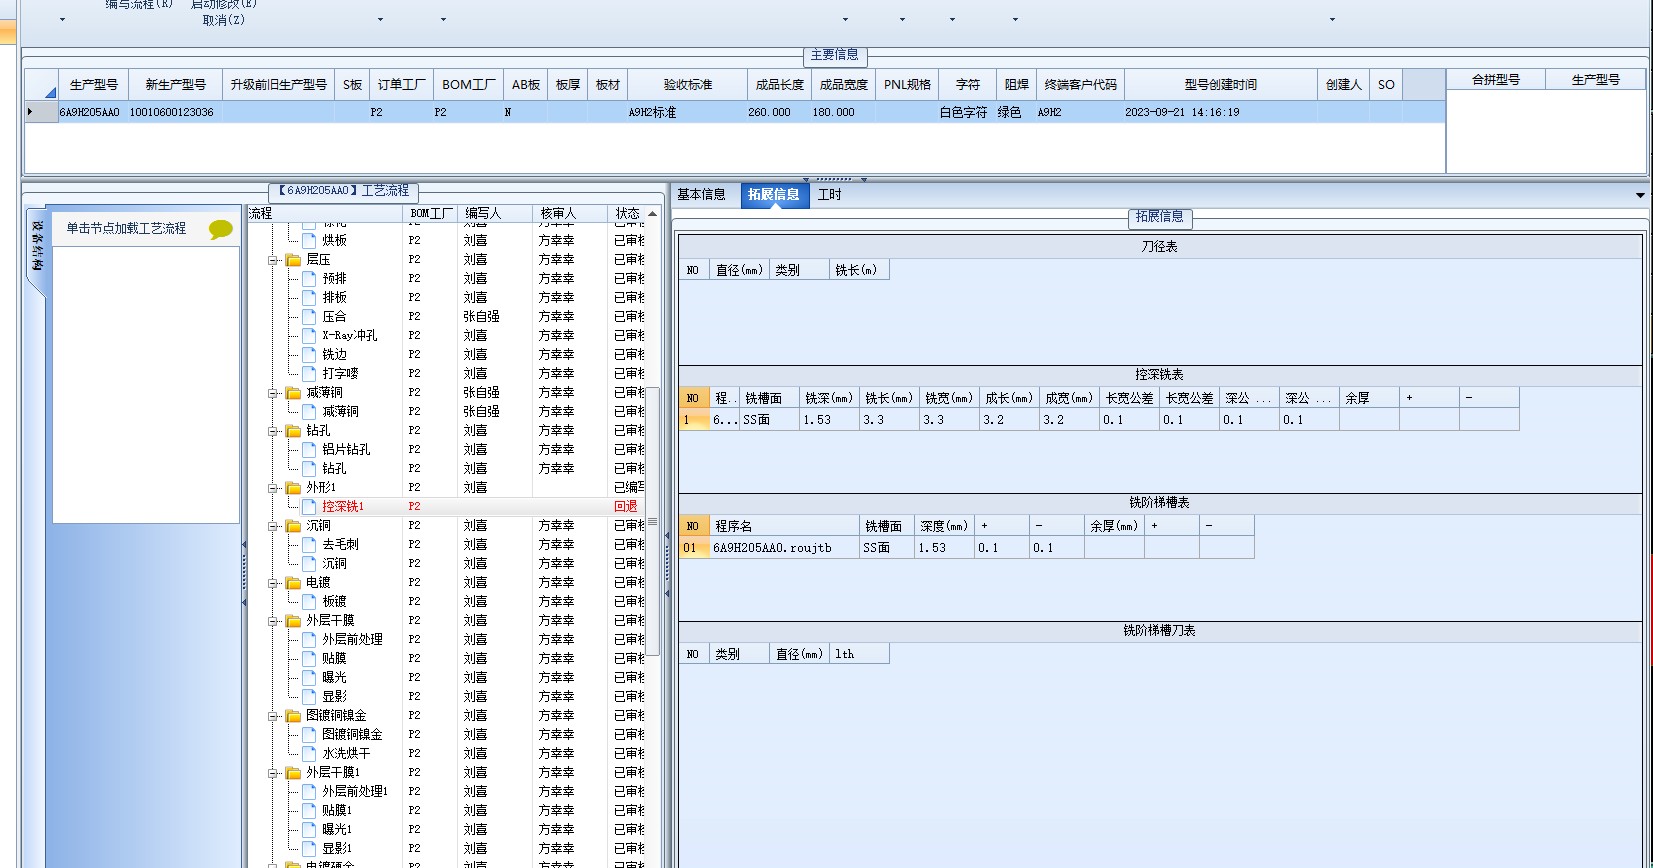Click the document icon beside 去毛刺
The width and height of the screenshot is (1653, 868).
309,544
